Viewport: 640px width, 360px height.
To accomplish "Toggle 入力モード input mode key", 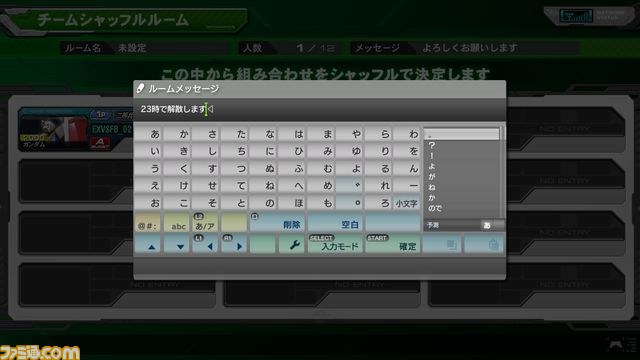I will 335,244.
